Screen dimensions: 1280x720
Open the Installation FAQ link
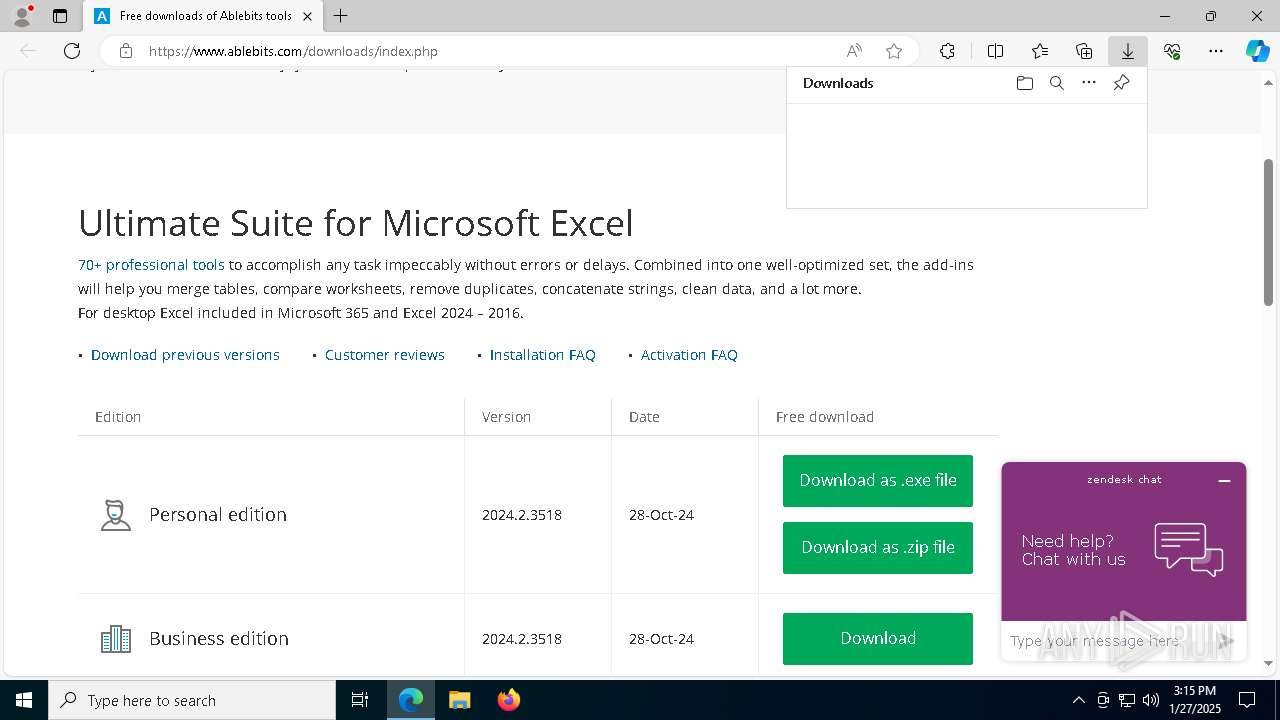[542, 355]
